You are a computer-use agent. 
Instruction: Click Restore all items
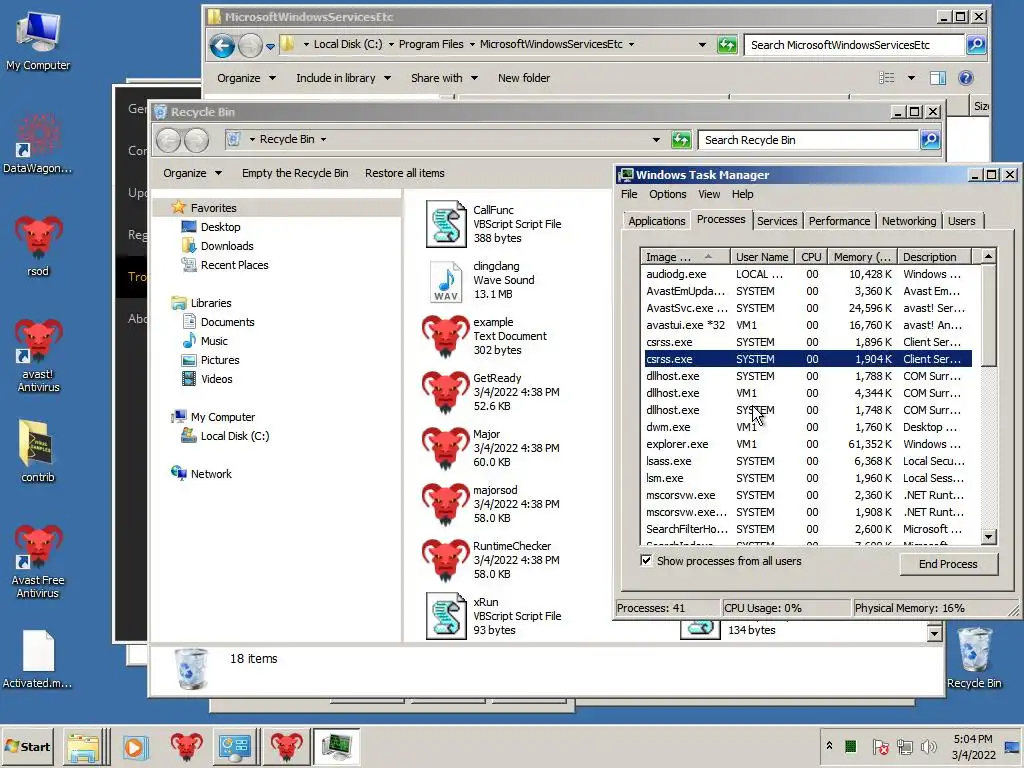pos(404,173)
